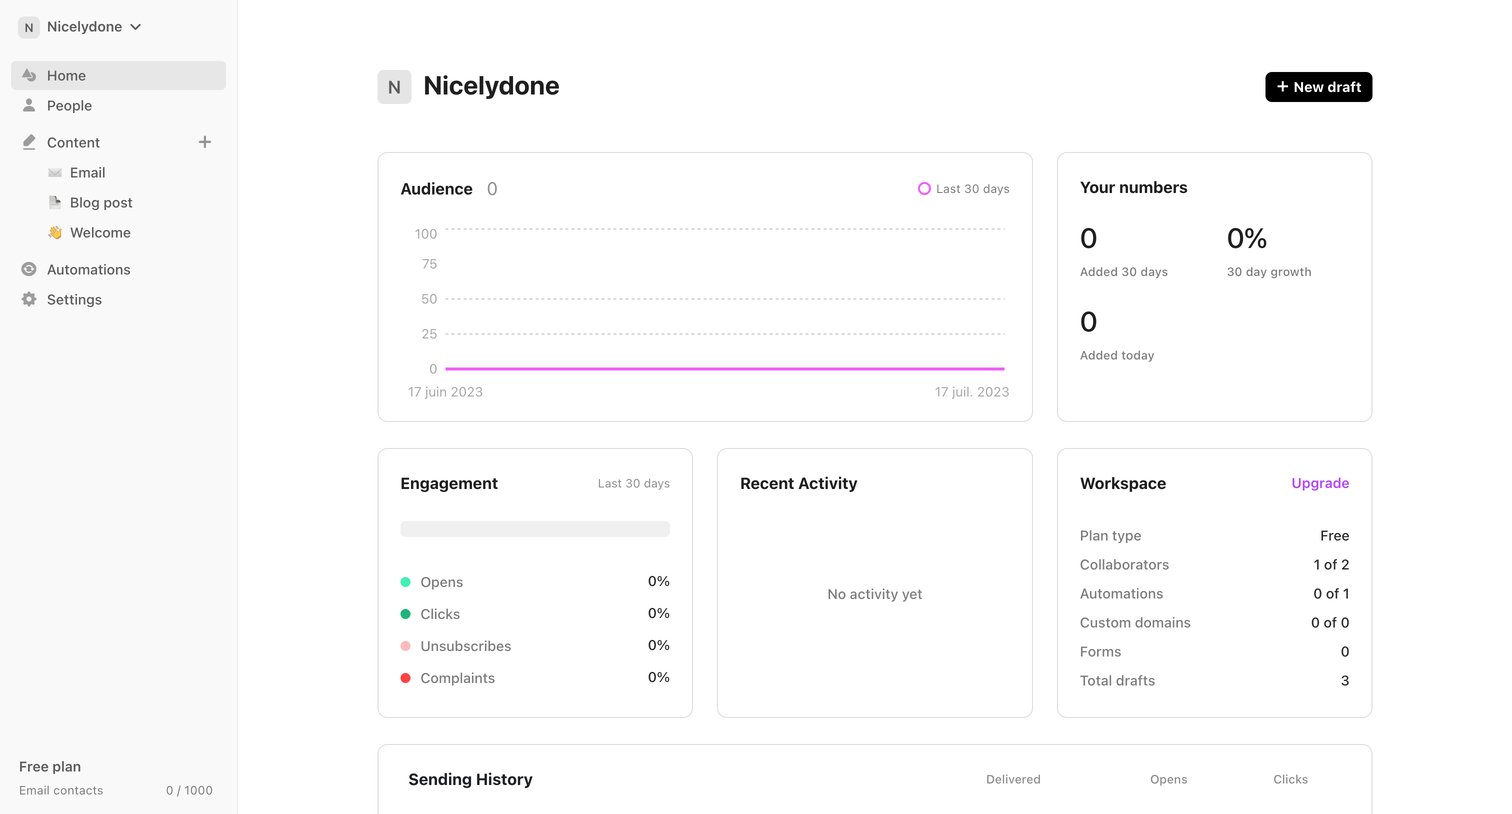
Task: Click the pink audience chart line
Action: click(725, 369)
